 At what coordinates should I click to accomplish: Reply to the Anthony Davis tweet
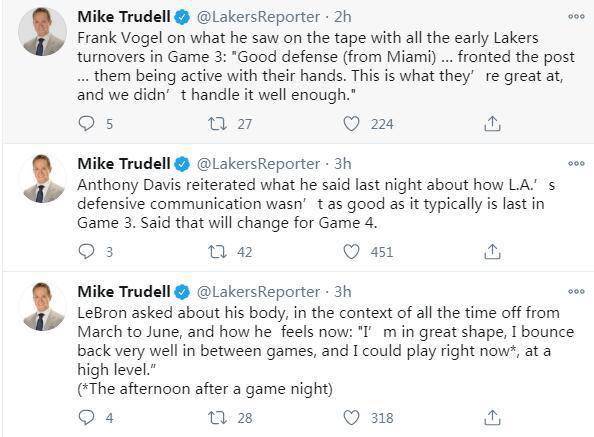point(86,251)
